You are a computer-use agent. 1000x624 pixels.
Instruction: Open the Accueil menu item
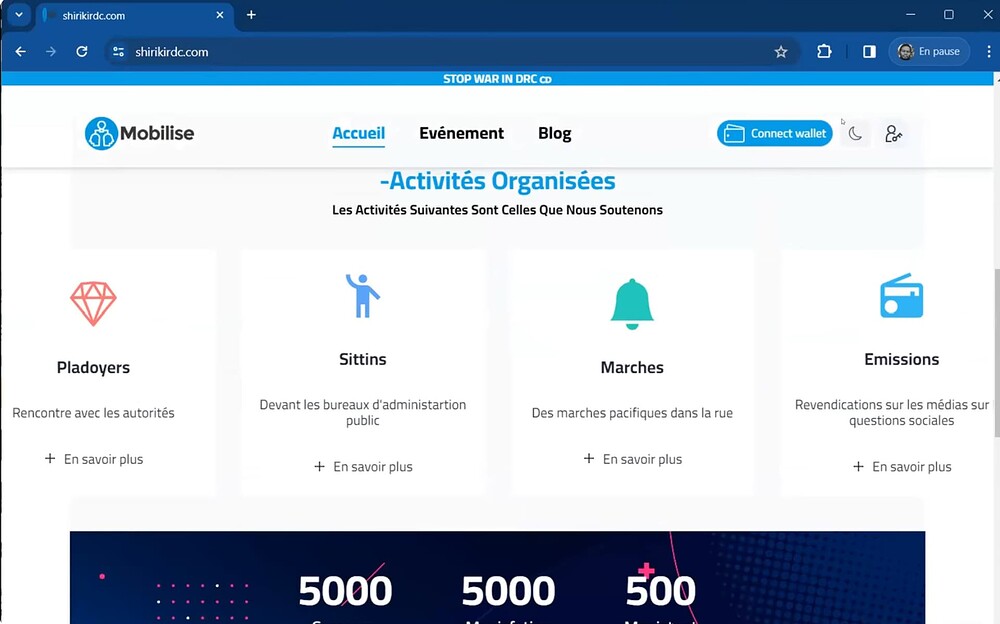click(358, 133)
